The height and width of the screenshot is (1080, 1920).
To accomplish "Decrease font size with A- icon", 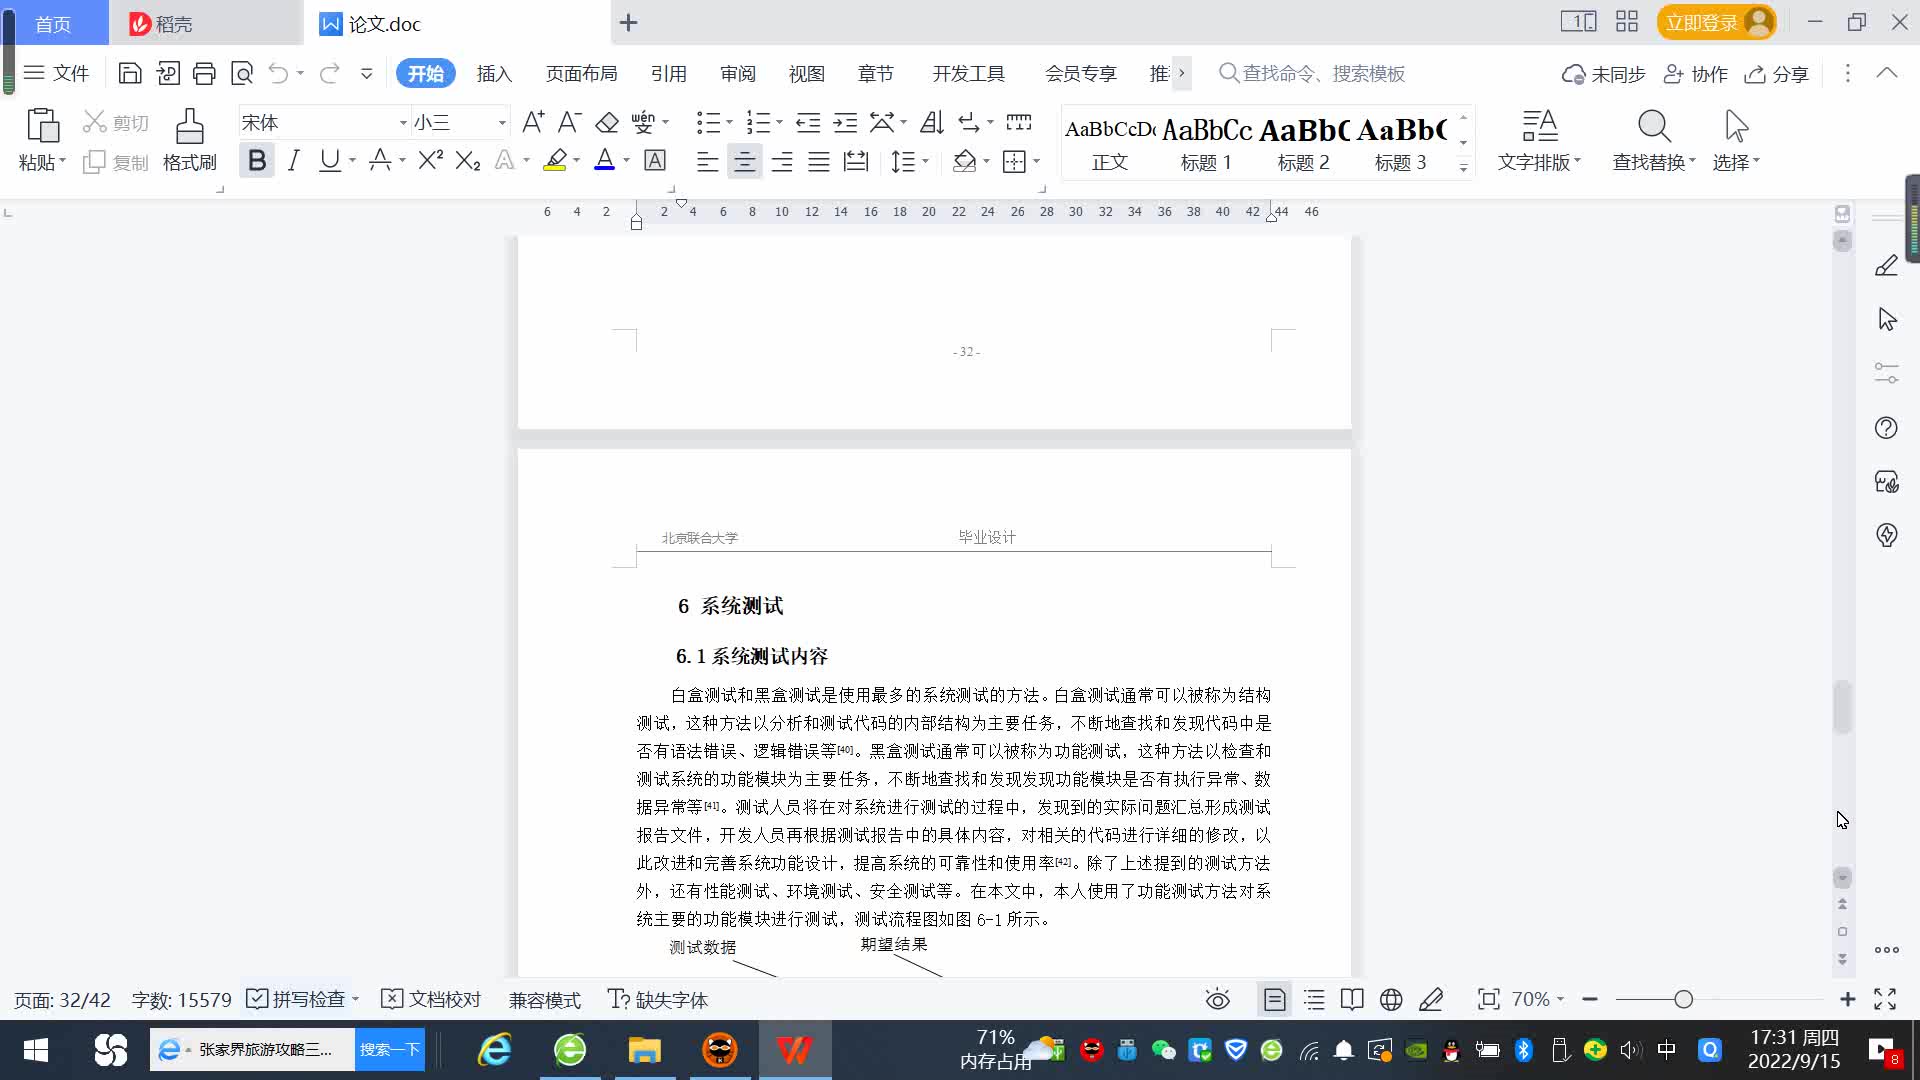I will pyautogui.click(x=569, y=122).
